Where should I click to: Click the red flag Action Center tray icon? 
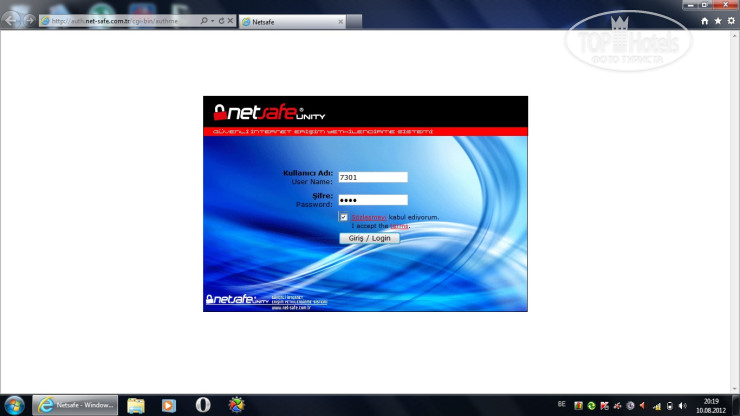click(604, 406)
